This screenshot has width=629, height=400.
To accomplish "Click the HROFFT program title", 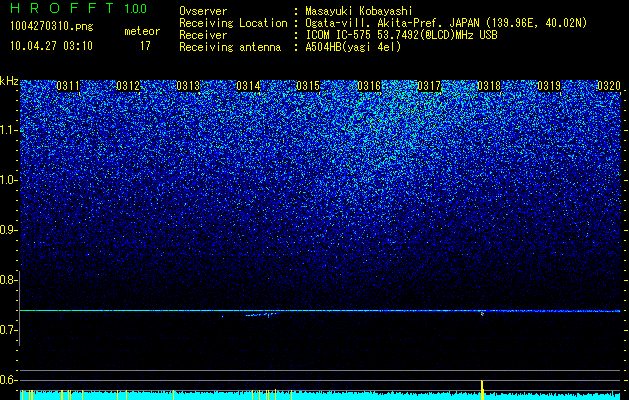I will [x=61, y=8].
